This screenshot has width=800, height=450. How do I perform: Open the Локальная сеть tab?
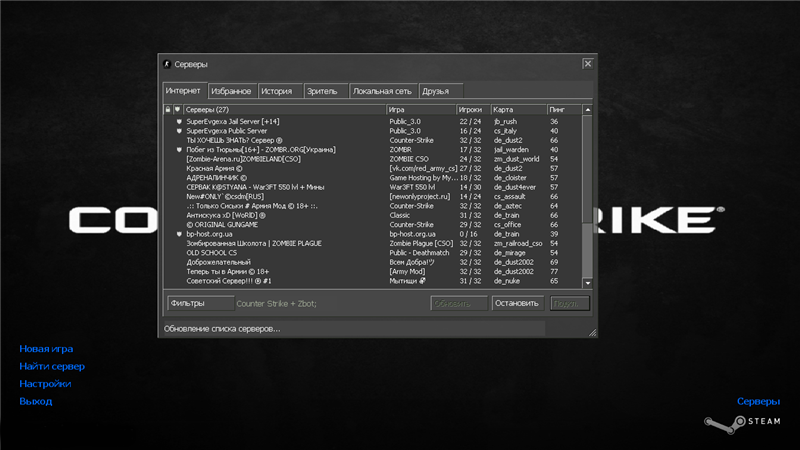pos(383,91)
